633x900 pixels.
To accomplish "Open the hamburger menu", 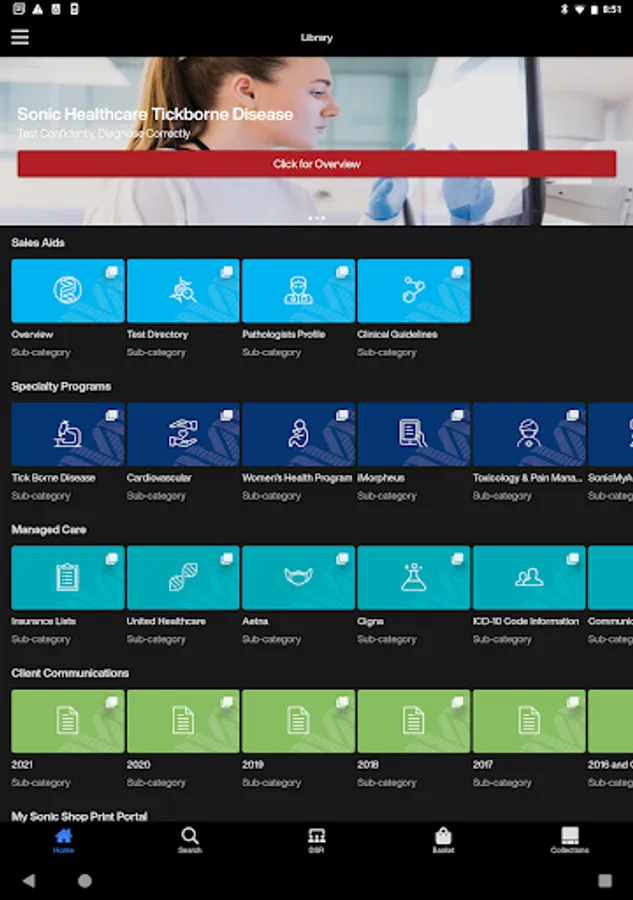I will click(20, 37).
